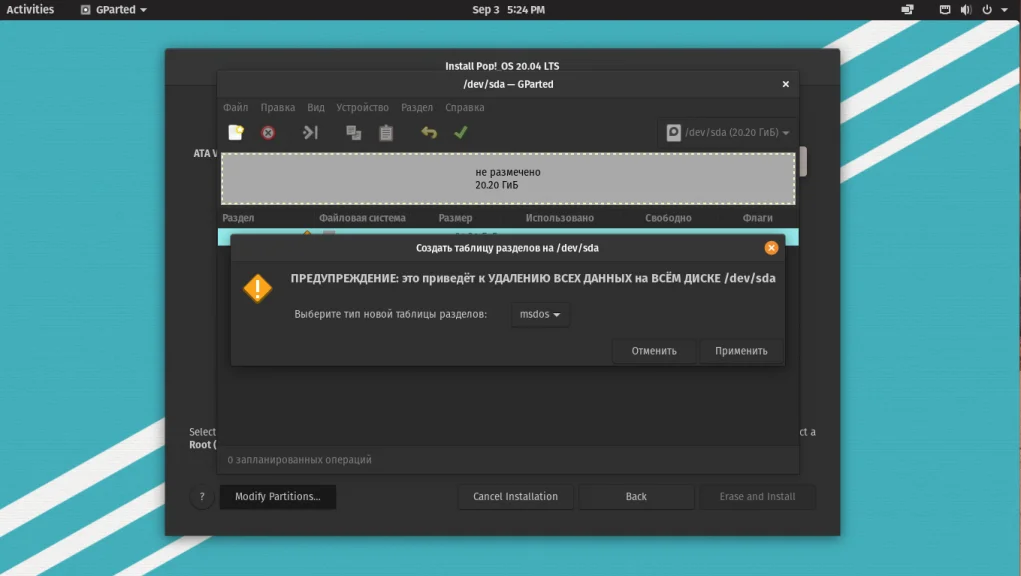The height and width of the screenshot is (576, 1021).
Task: Click the Sep 3 5:24 PM clock
Action: click(509, 10)
